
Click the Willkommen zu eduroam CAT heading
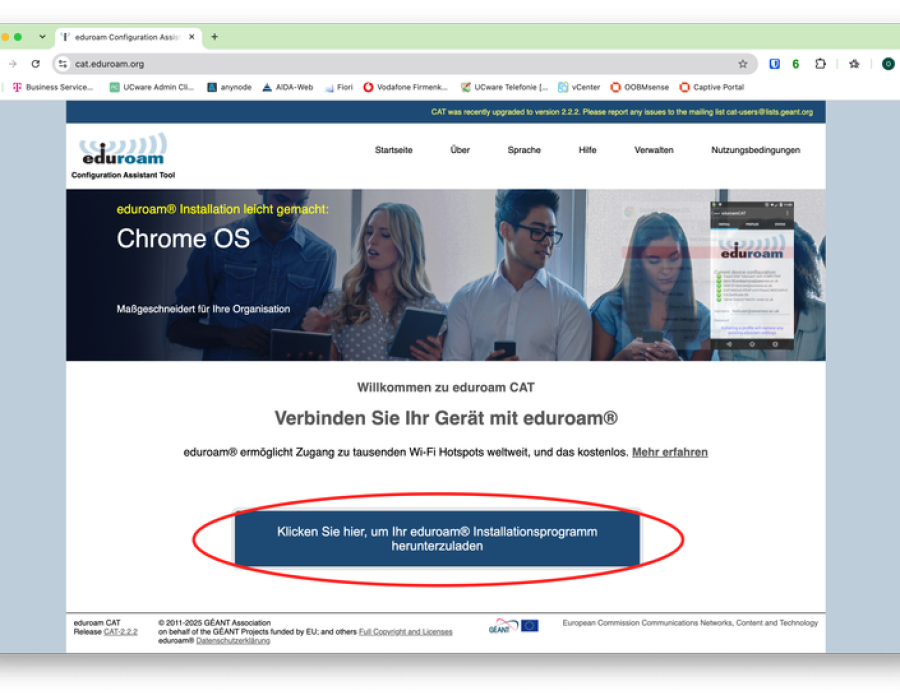tap(445, 387)
